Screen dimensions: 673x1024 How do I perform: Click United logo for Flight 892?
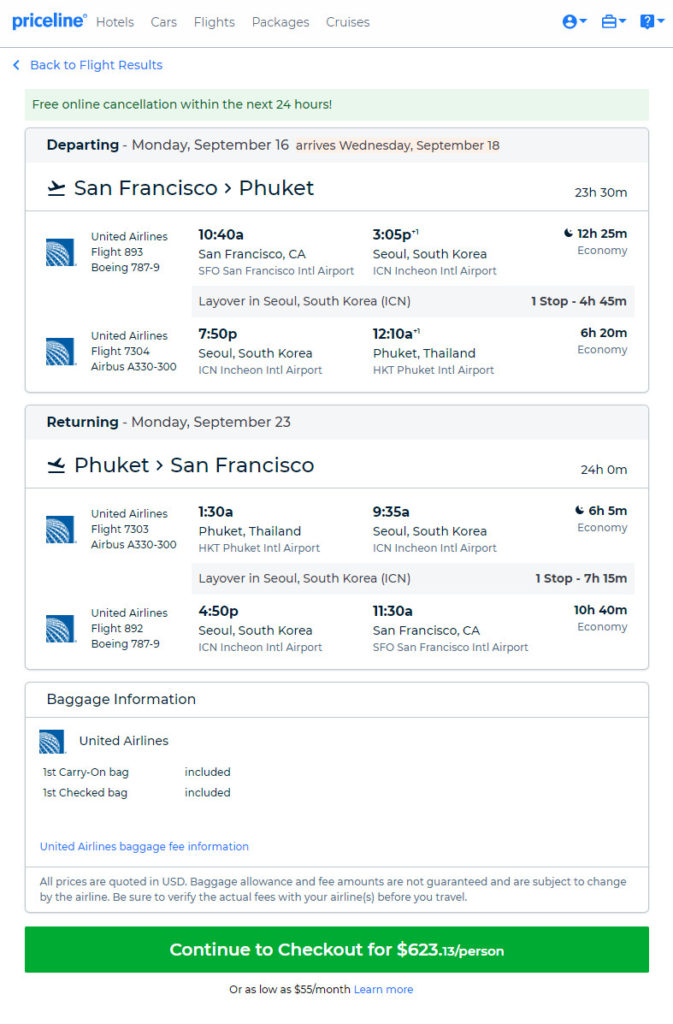tap(60, 629)
